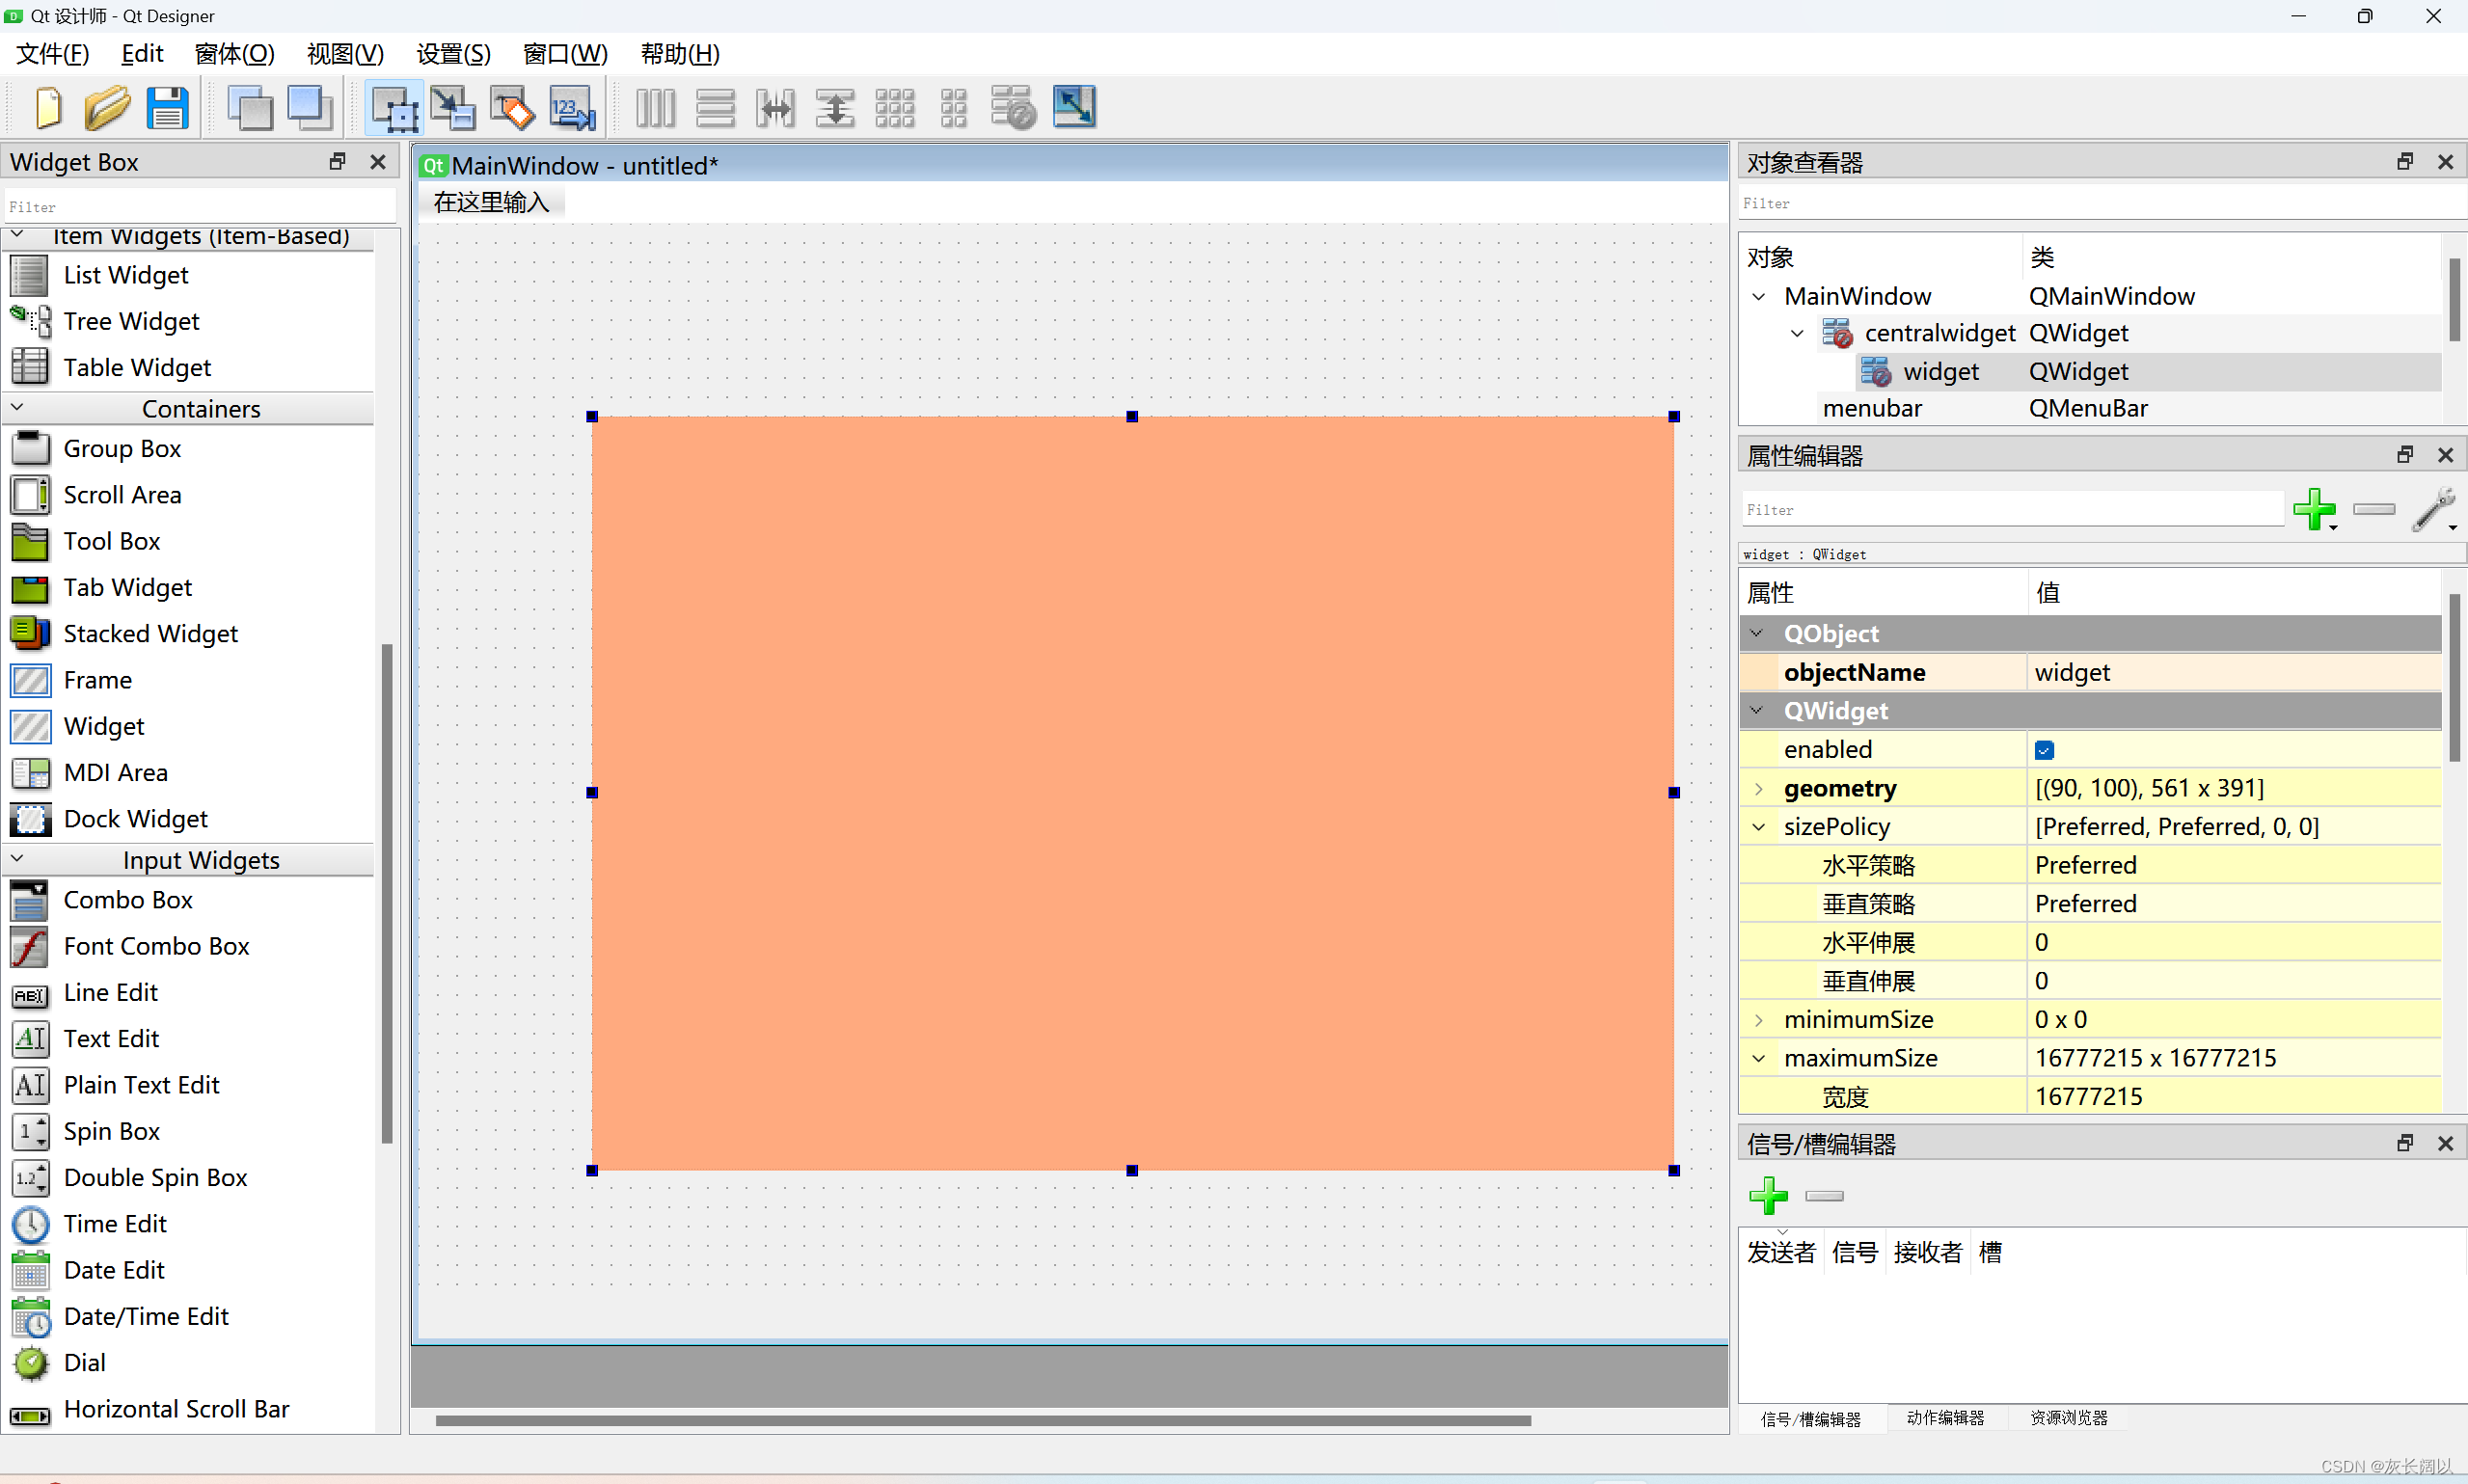
Task: Switch to the 动作编辑器 tab
Action: 1945,1418
